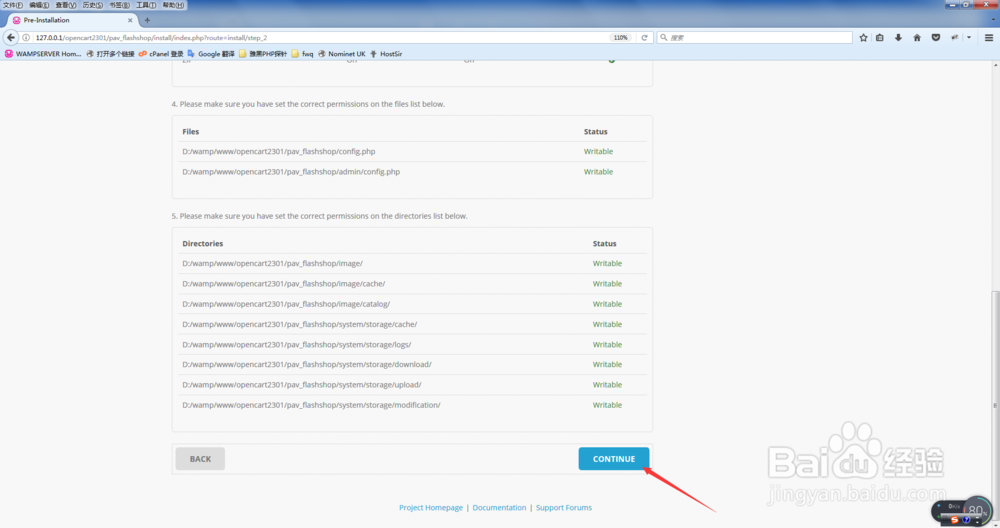Screen dimensions: 1000x528
Task: Click the Status header of the Files table
Action: click(x=596, y=132)
